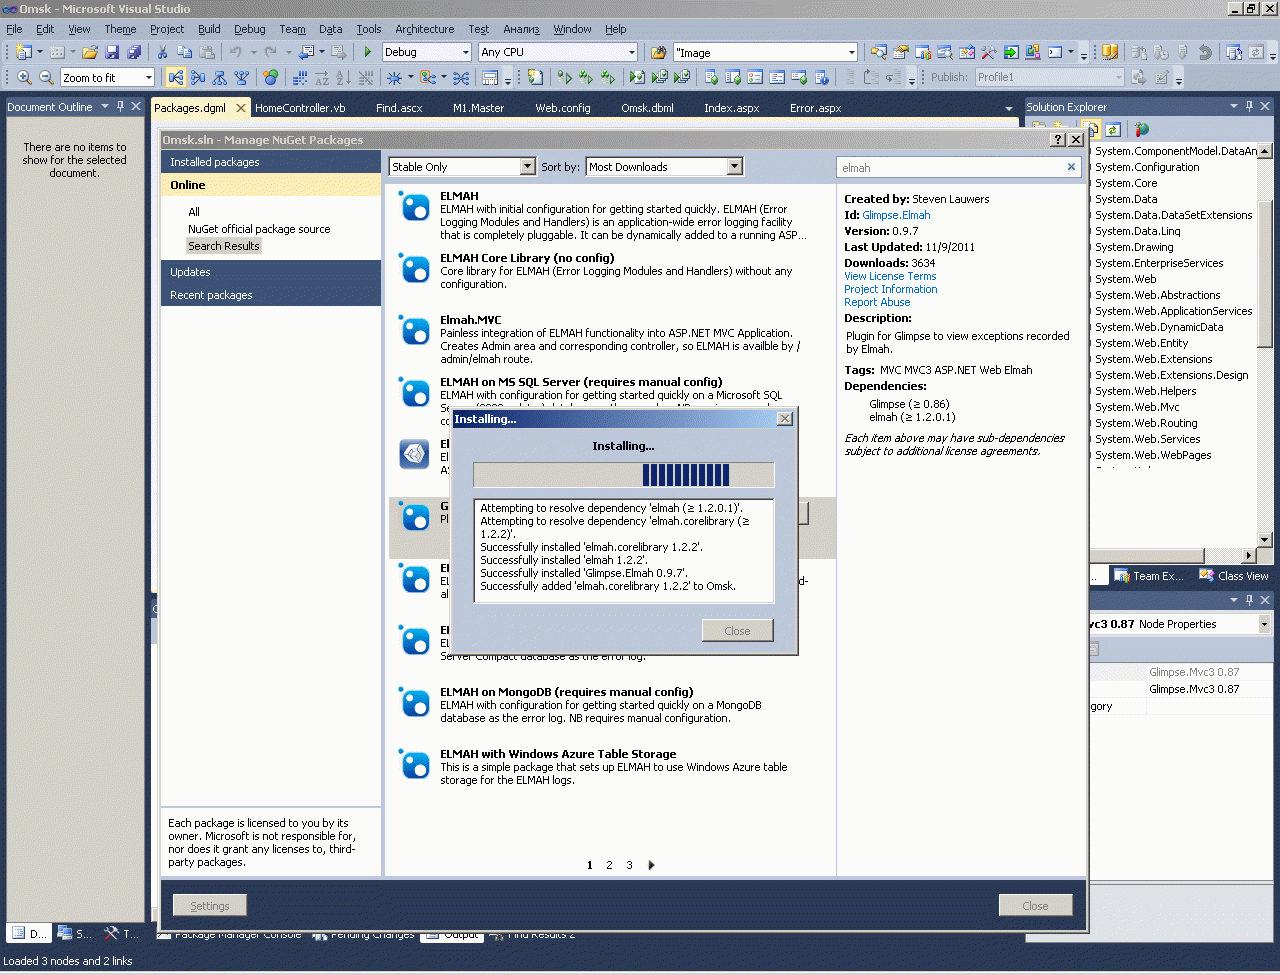This screenshot has width=1280, height=975.
Task: Click the Save All toolbar icon
Action: point(134,52)
